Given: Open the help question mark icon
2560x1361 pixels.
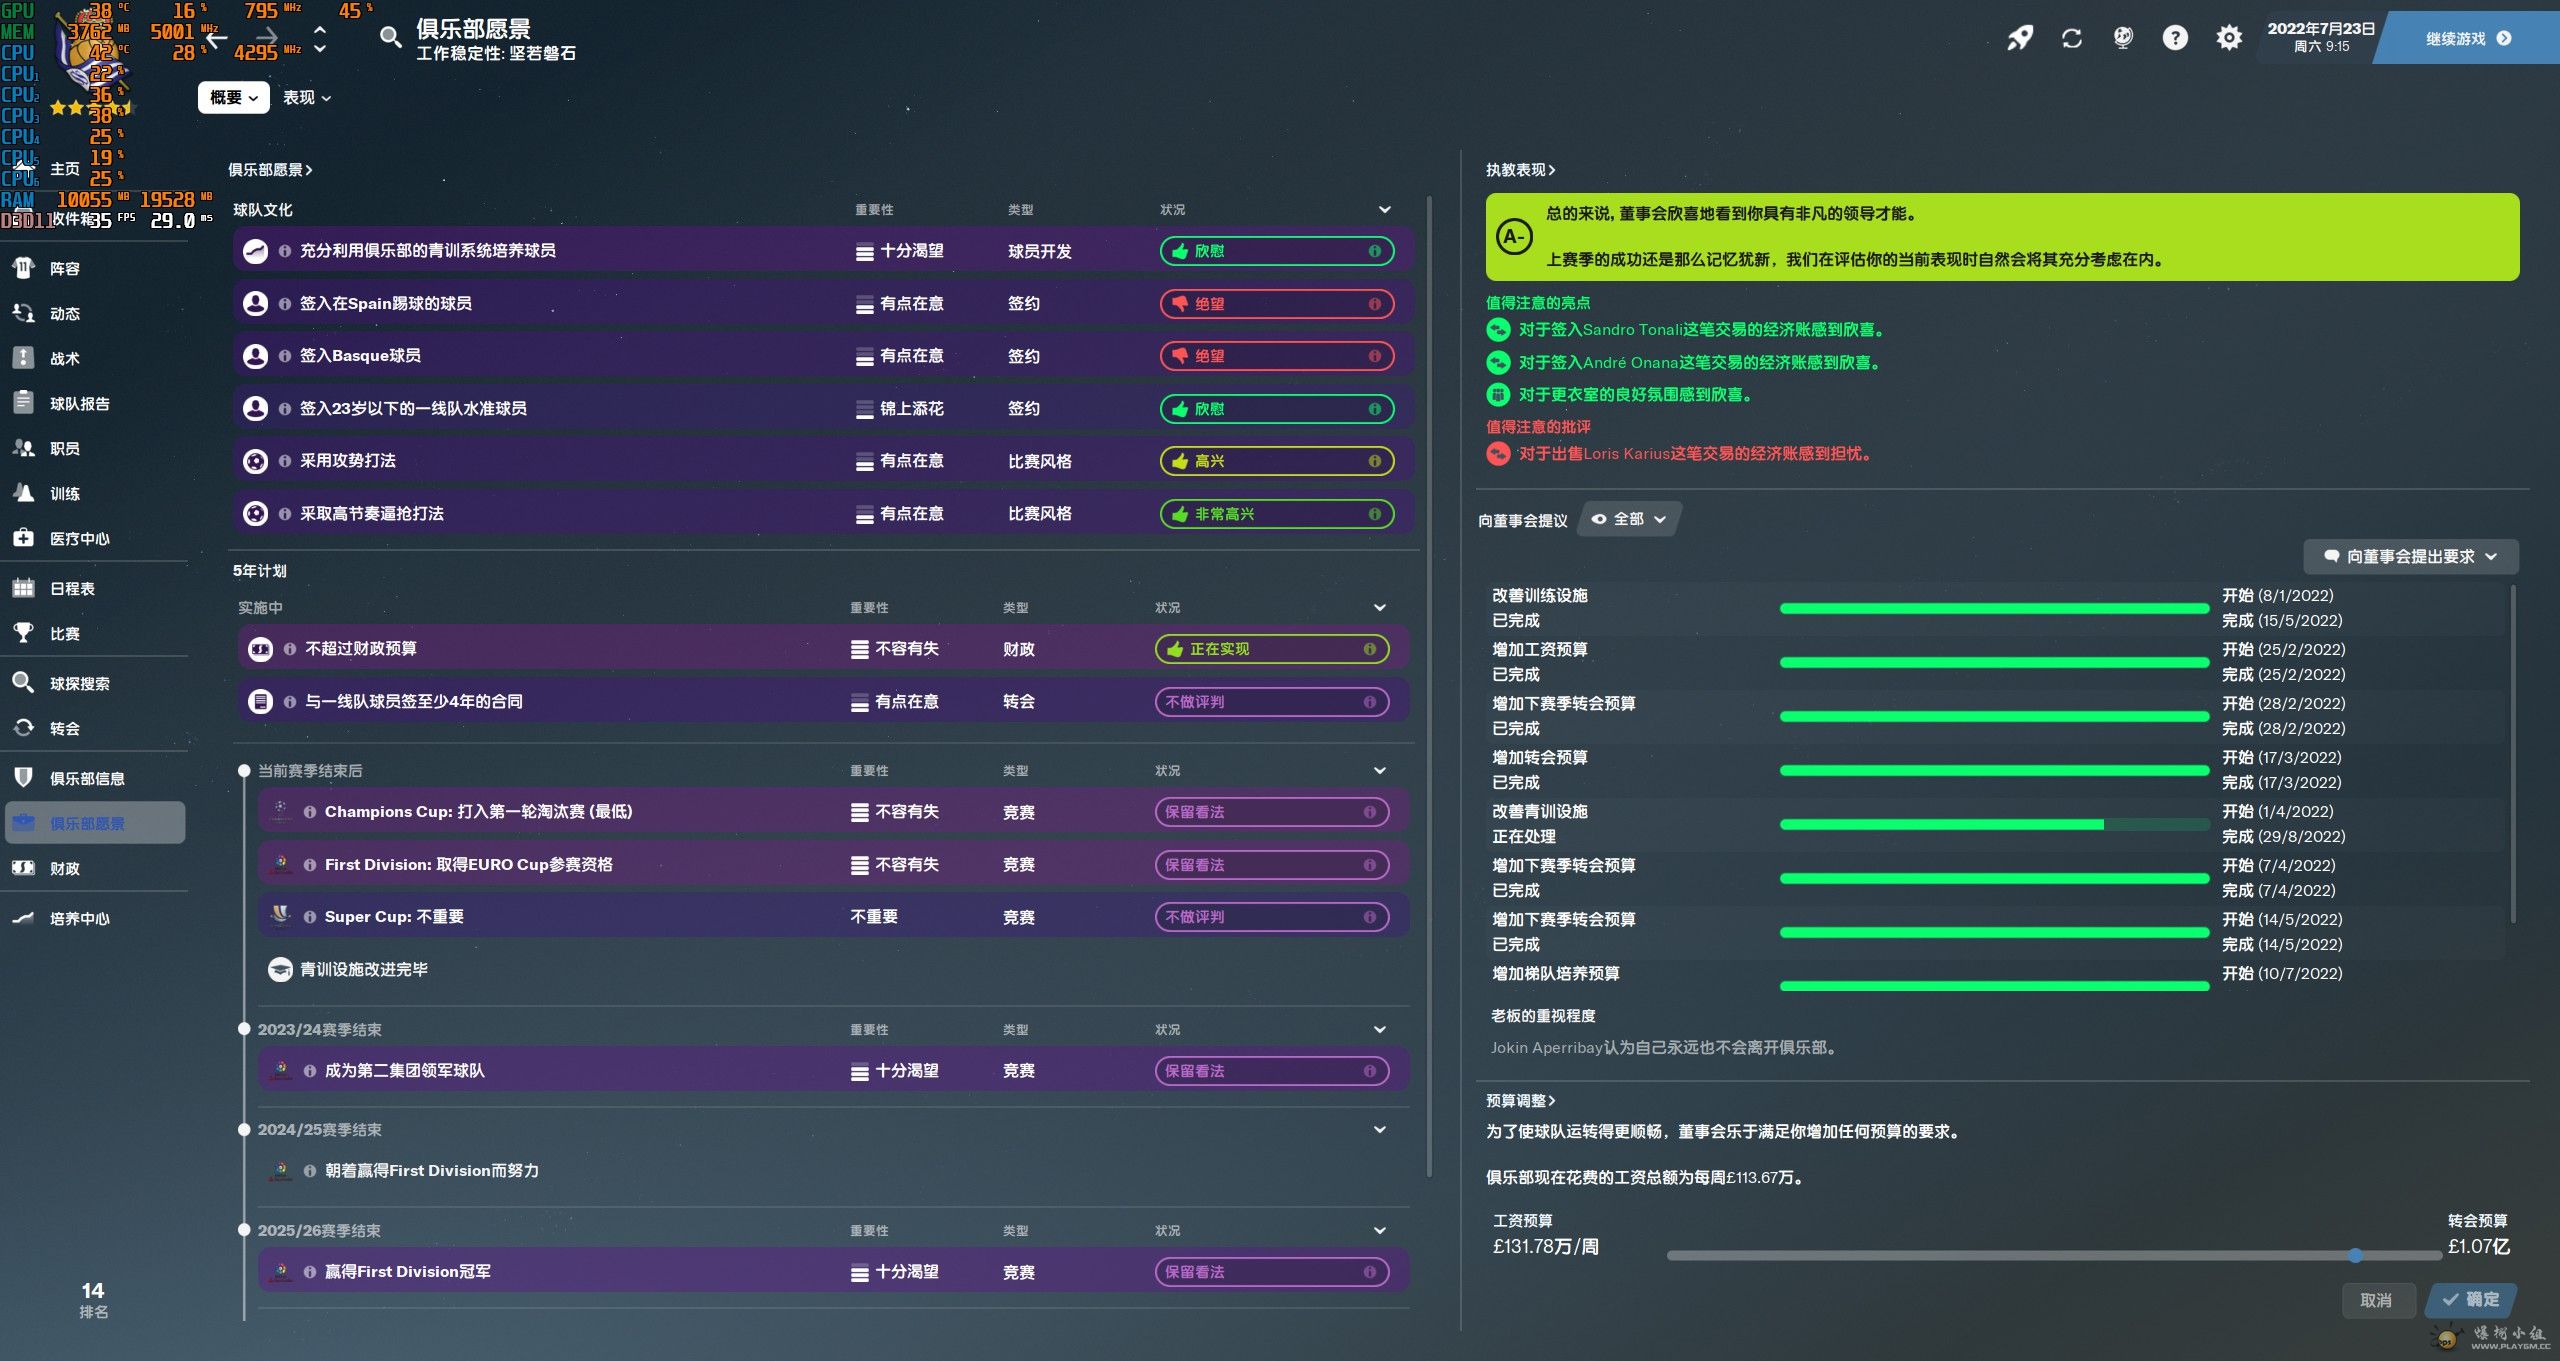Looking at the screenshot, I should (2175, 38).
